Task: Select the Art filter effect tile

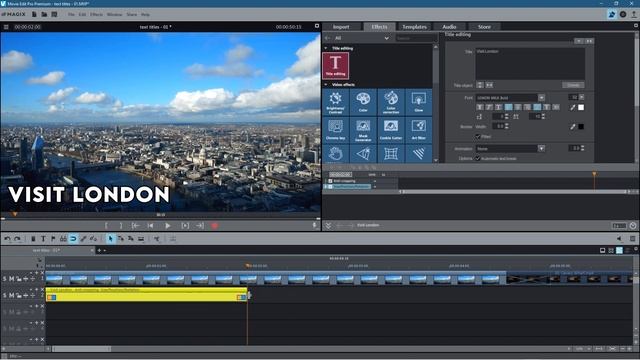Action: pyautogui.click(x=419, y=129)
